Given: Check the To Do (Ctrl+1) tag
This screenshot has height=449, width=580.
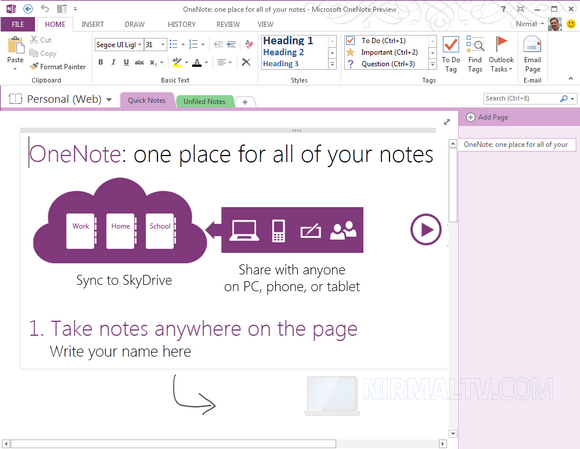Looking at the screenshot, I should tap(384, 40).
